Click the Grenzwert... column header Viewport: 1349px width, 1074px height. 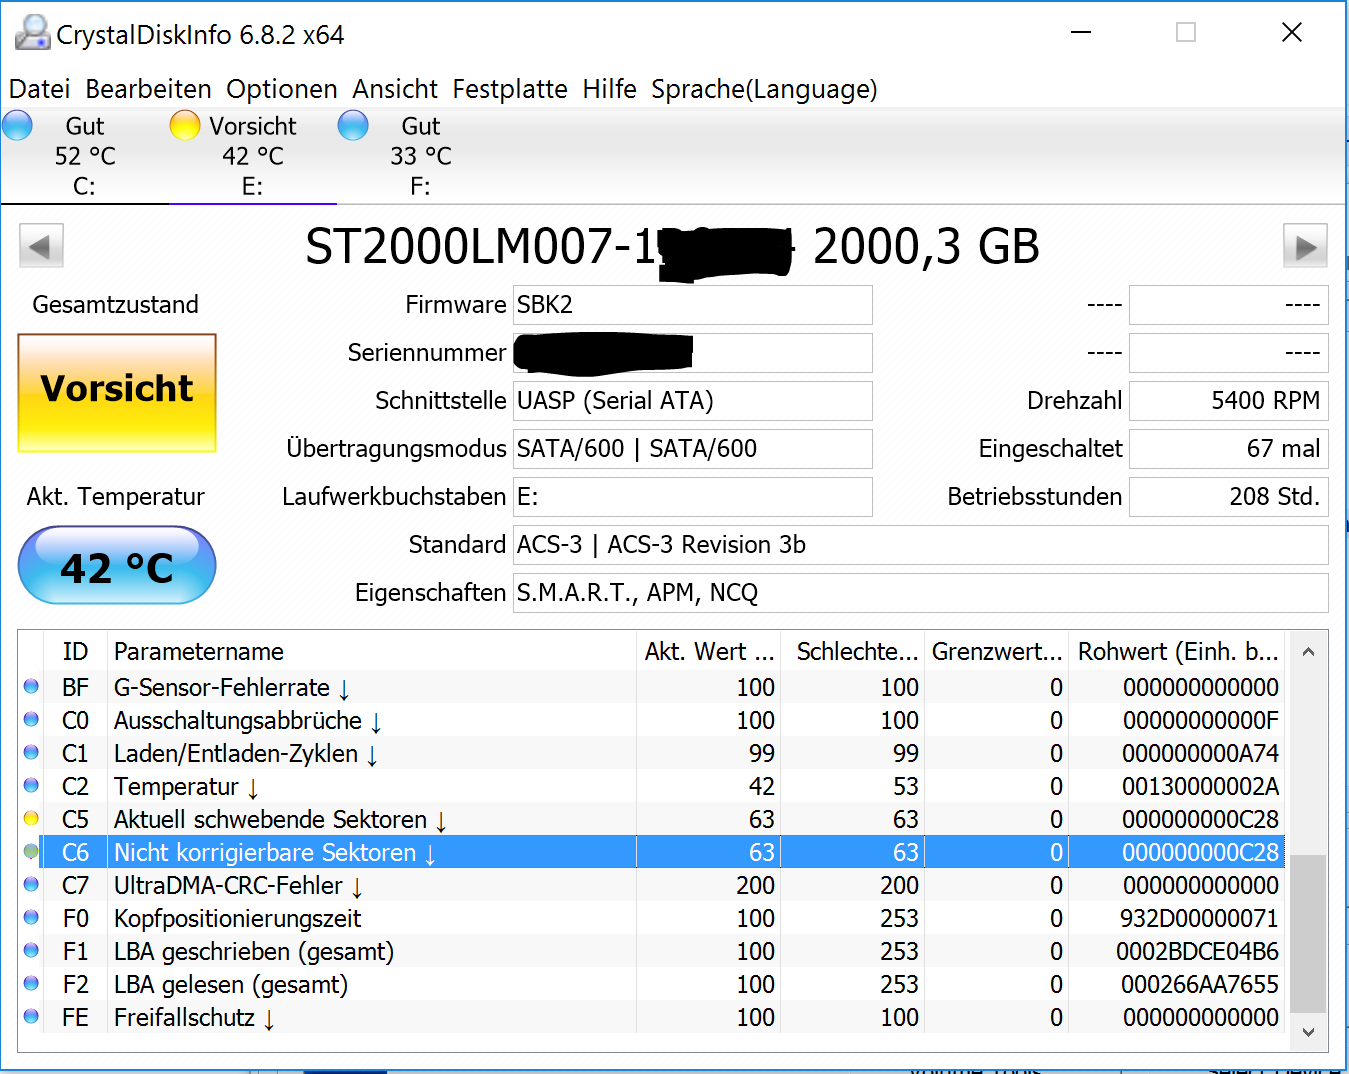[x=997, y=652]
